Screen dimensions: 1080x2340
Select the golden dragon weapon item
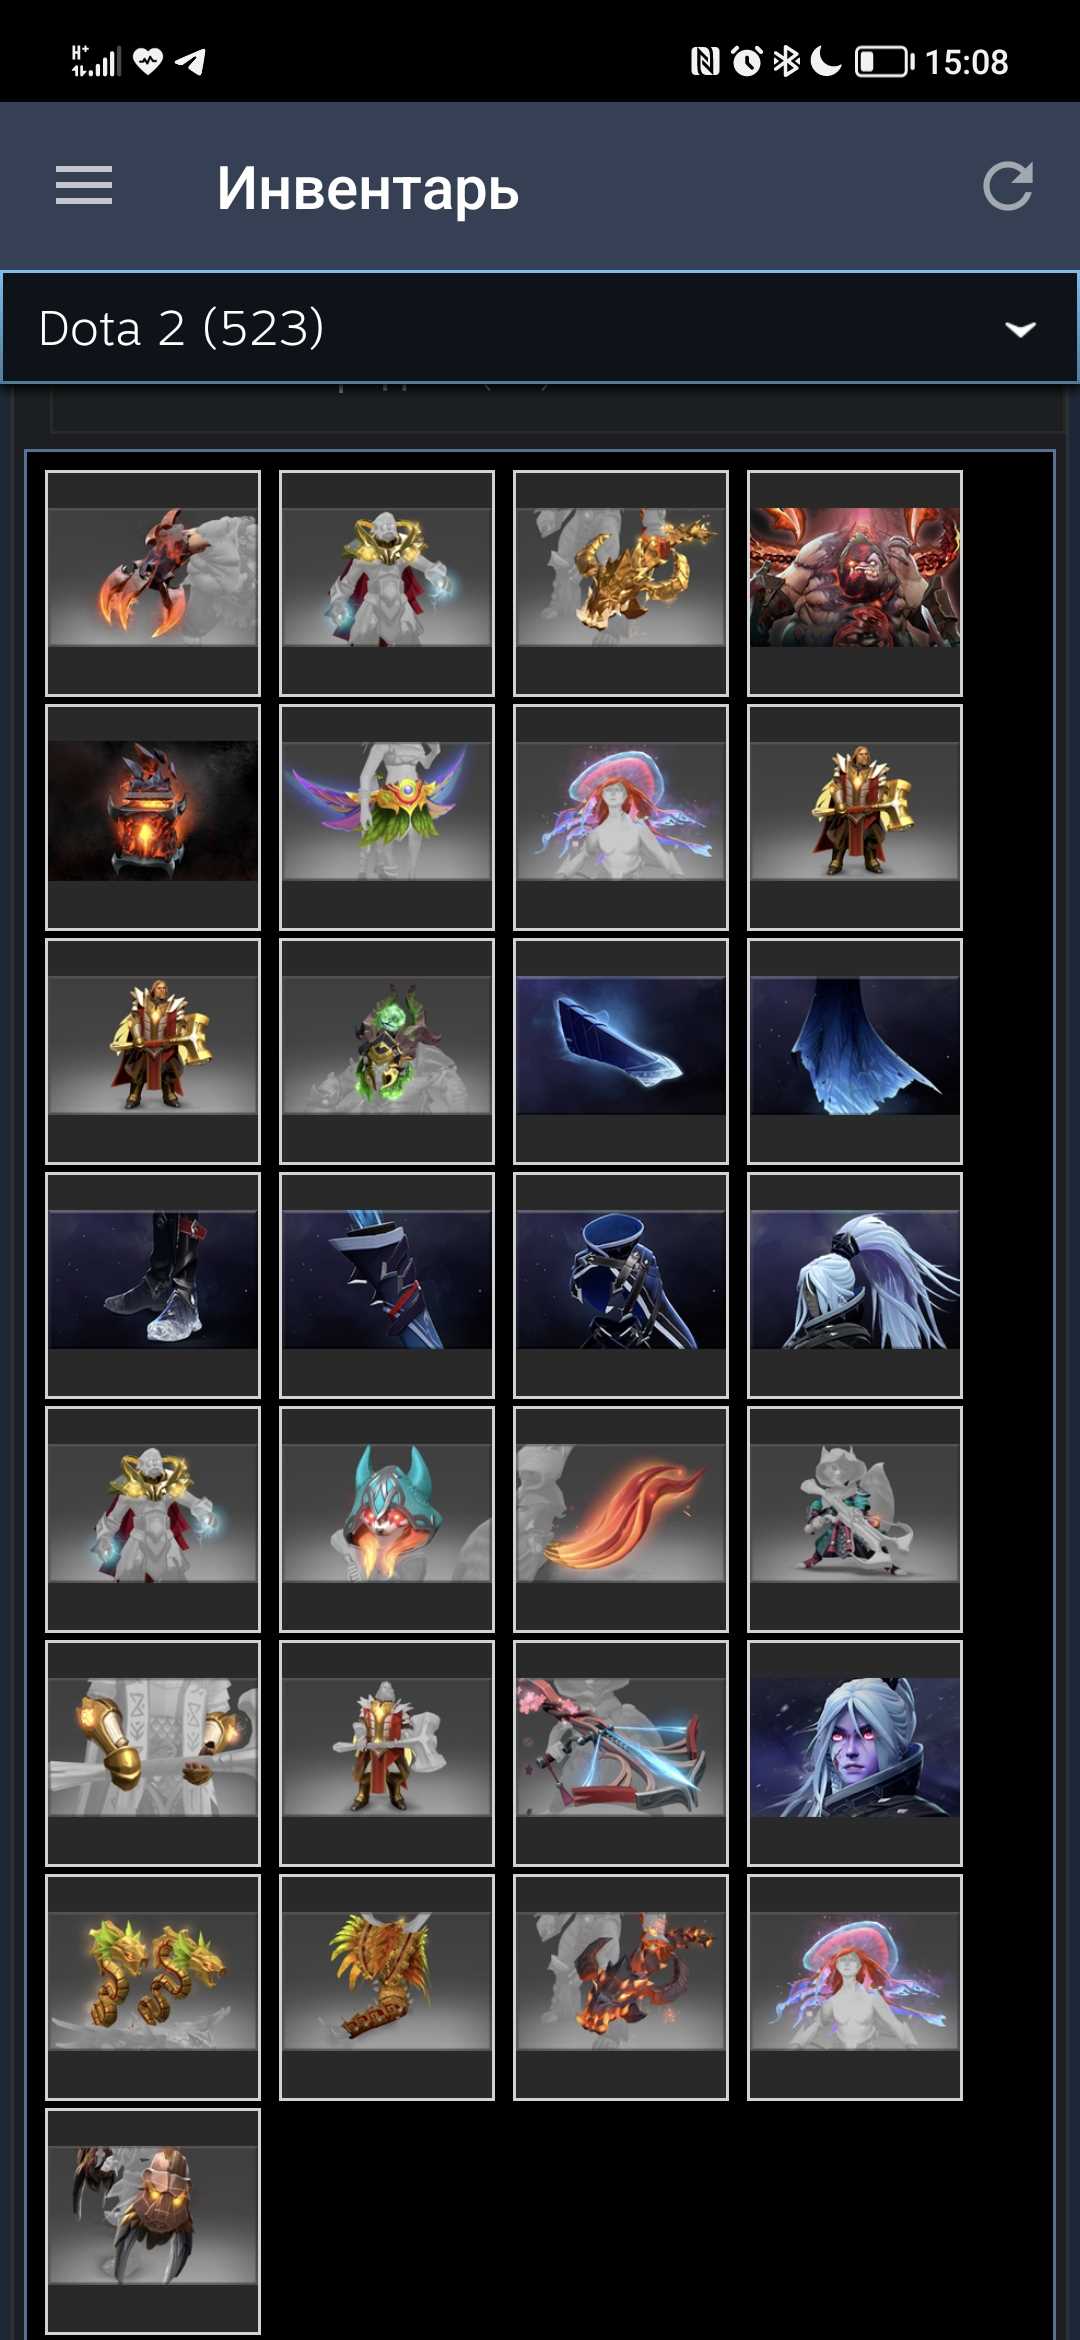(x=621, y=583)
